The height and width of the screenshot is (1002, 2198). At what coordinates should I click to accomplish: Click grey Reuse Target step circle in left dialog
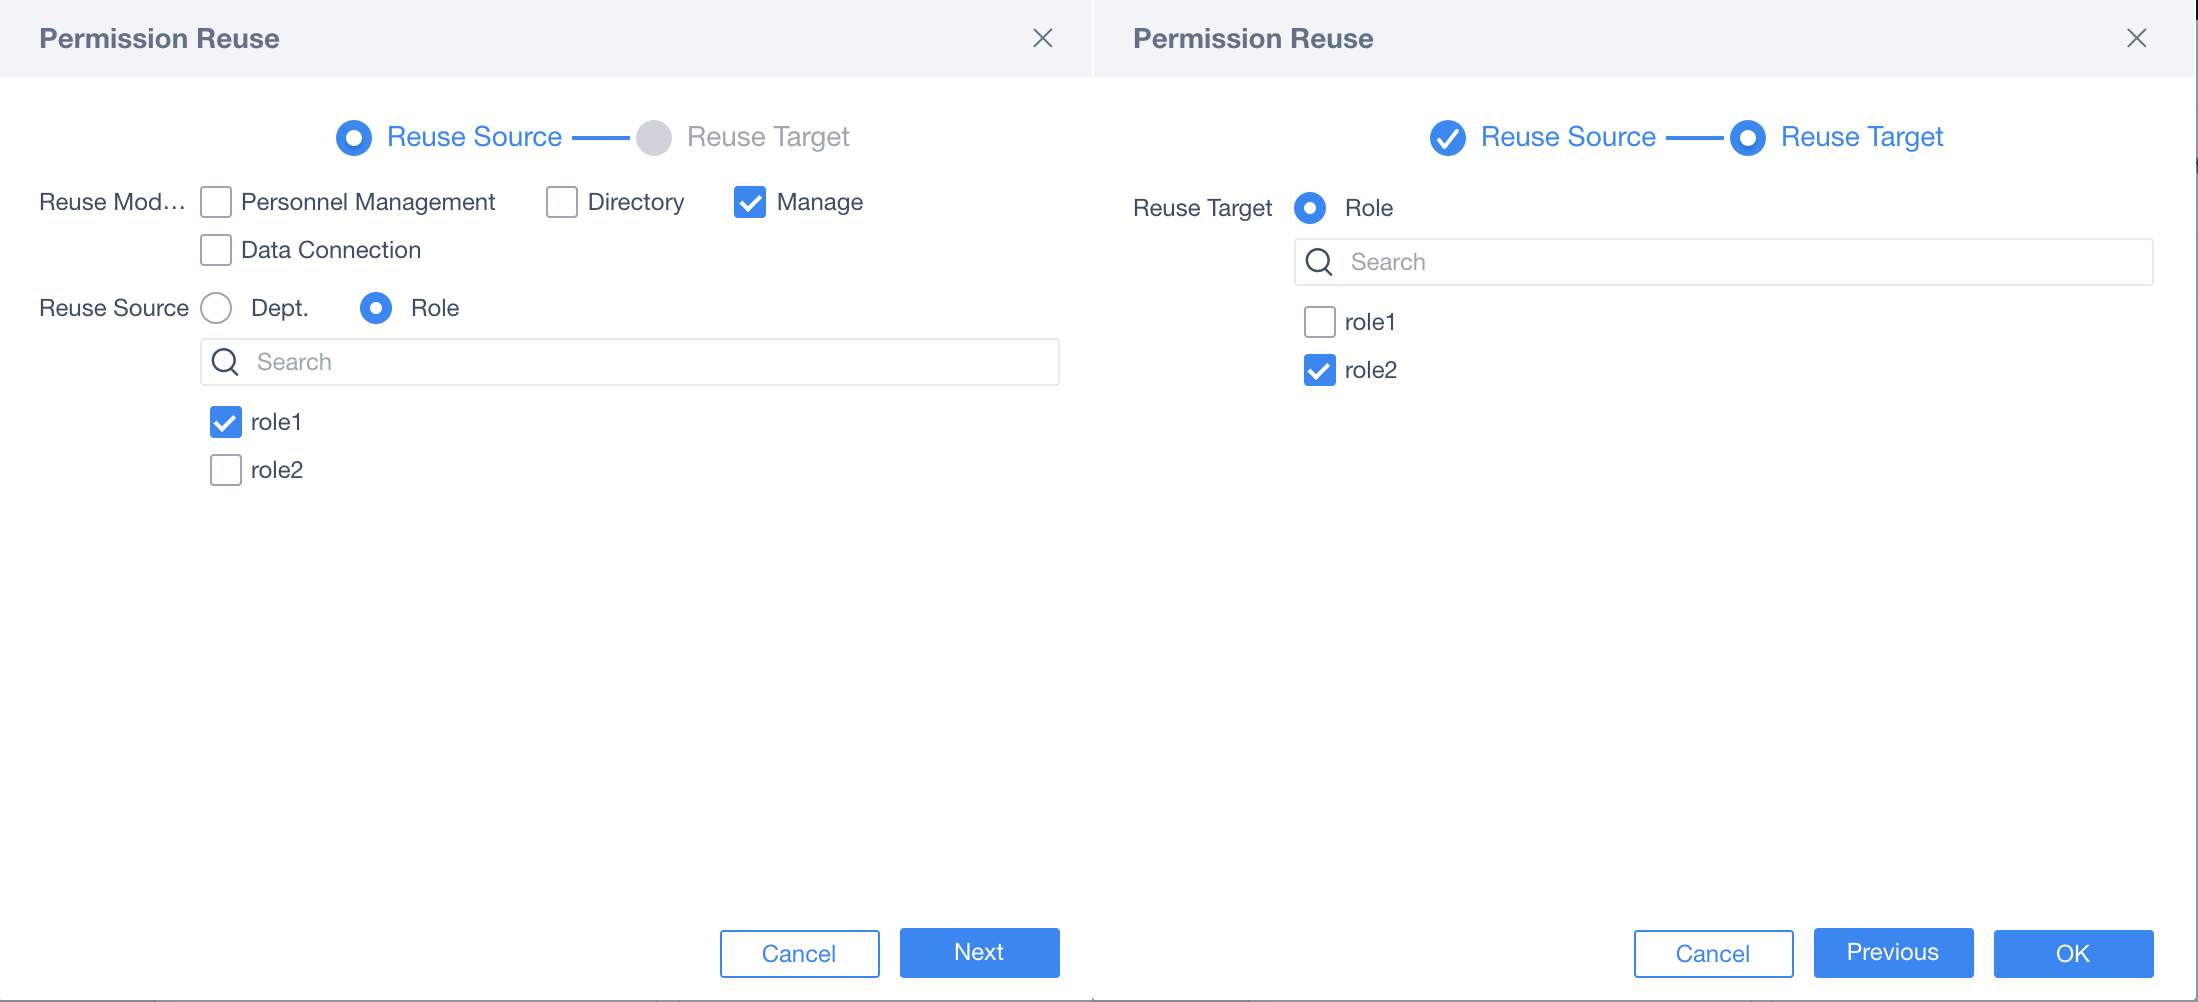coord(654,137)
